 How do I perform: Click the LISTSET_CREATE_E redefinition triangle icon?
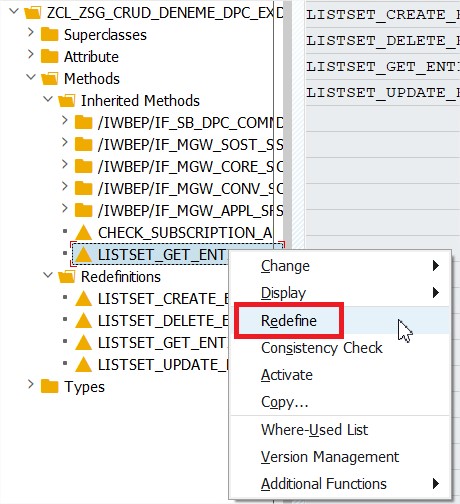(x=83, y=299)
